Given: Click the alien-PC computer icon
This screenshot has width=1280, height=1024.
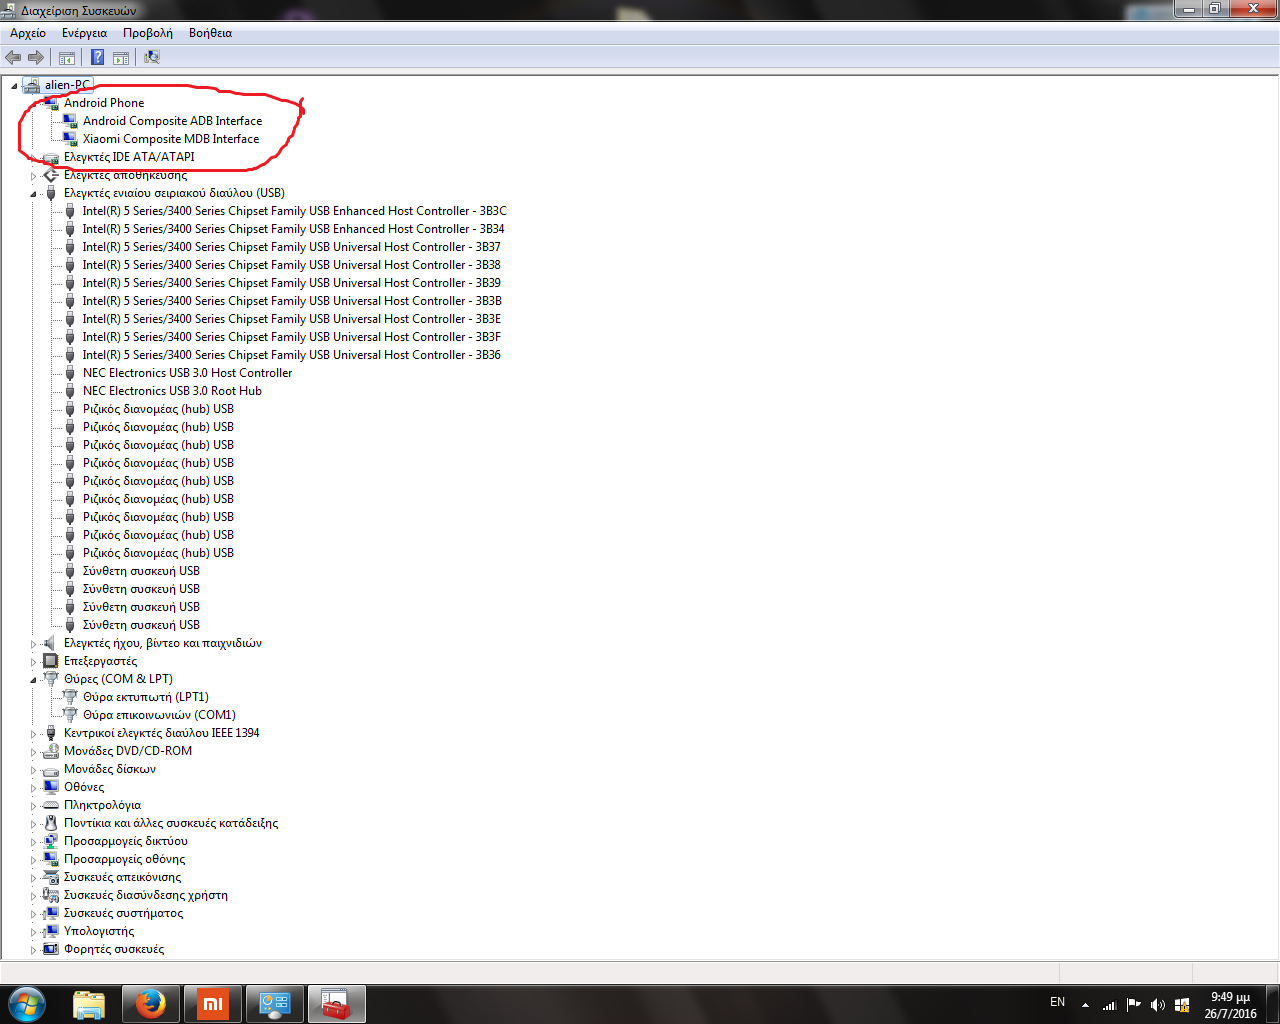Looking at the screenshot, I should click(32, 85).
